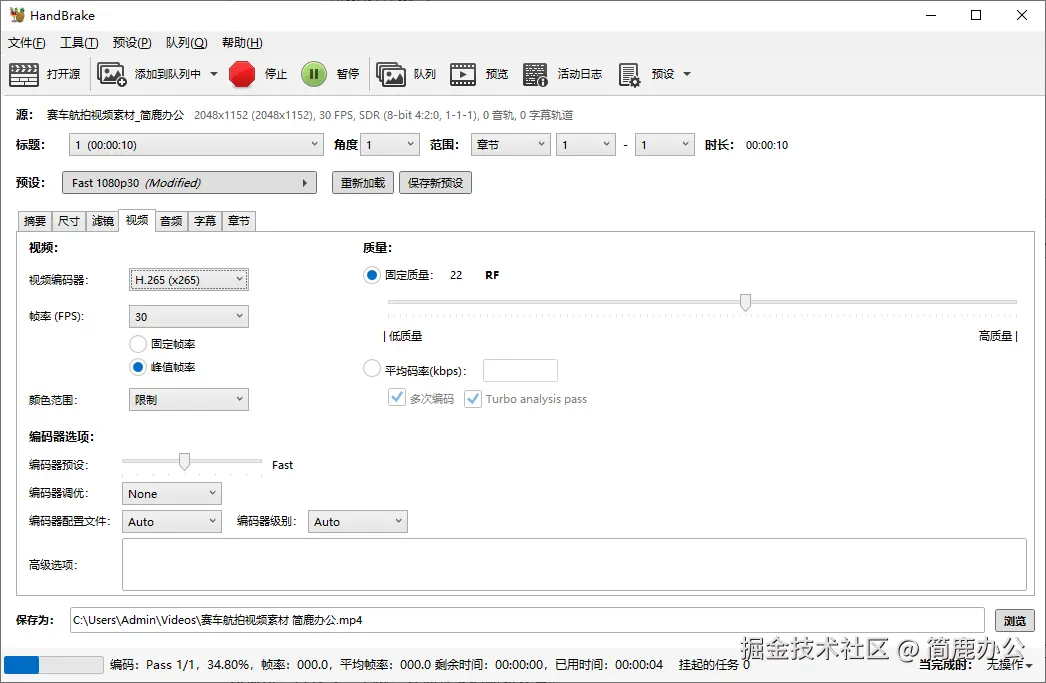Click the 高级选项 text area
The height and width of the screenshot is (683, 1046).
tap(574, 564)
